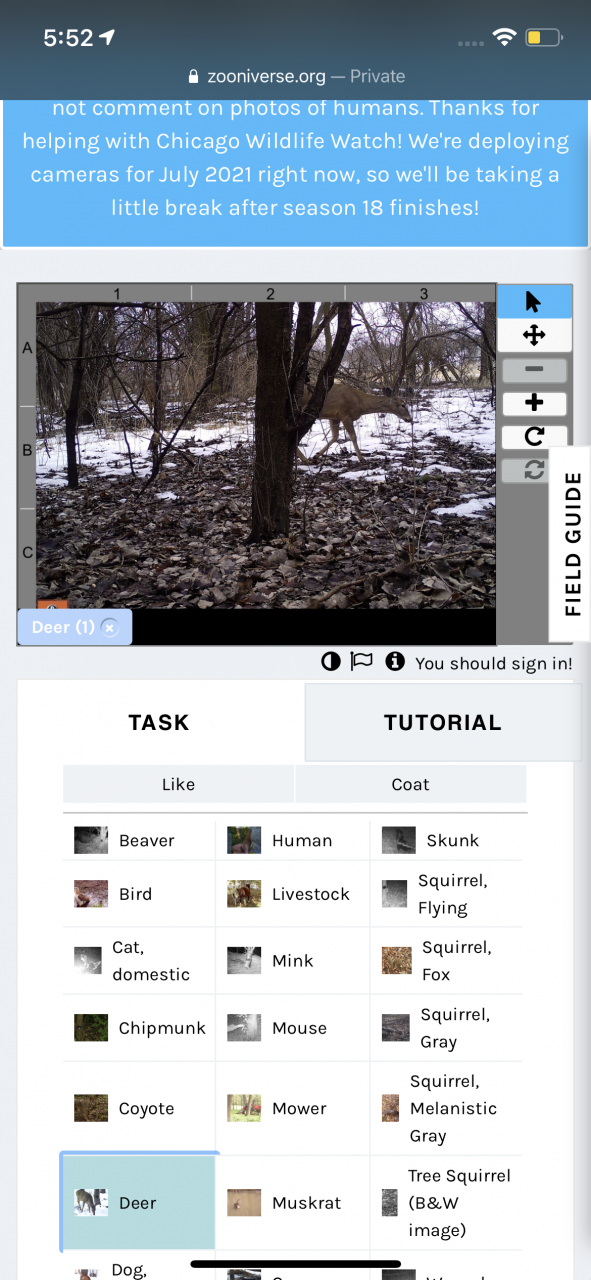Select the pan move tool
This screenshot has width=591, height=1280.
coord(534,335)
